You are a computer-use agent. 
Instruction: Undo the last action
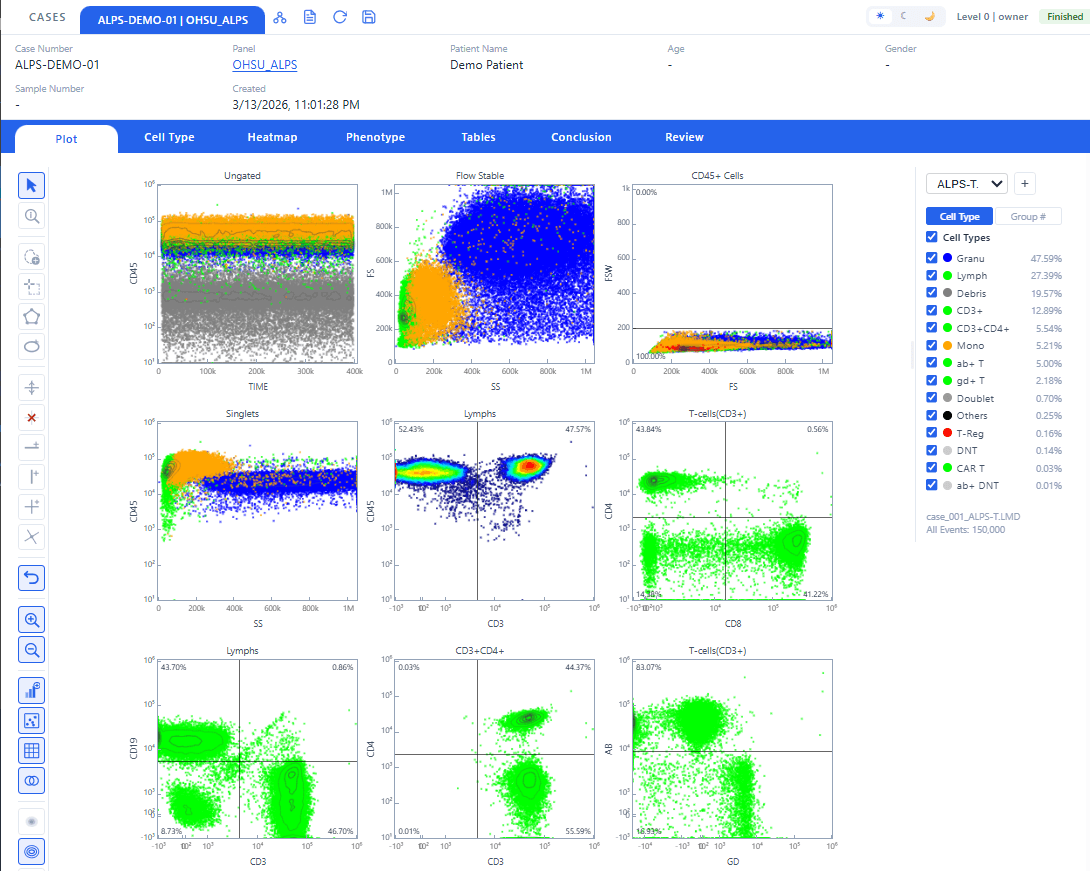[x=31, y=578]
